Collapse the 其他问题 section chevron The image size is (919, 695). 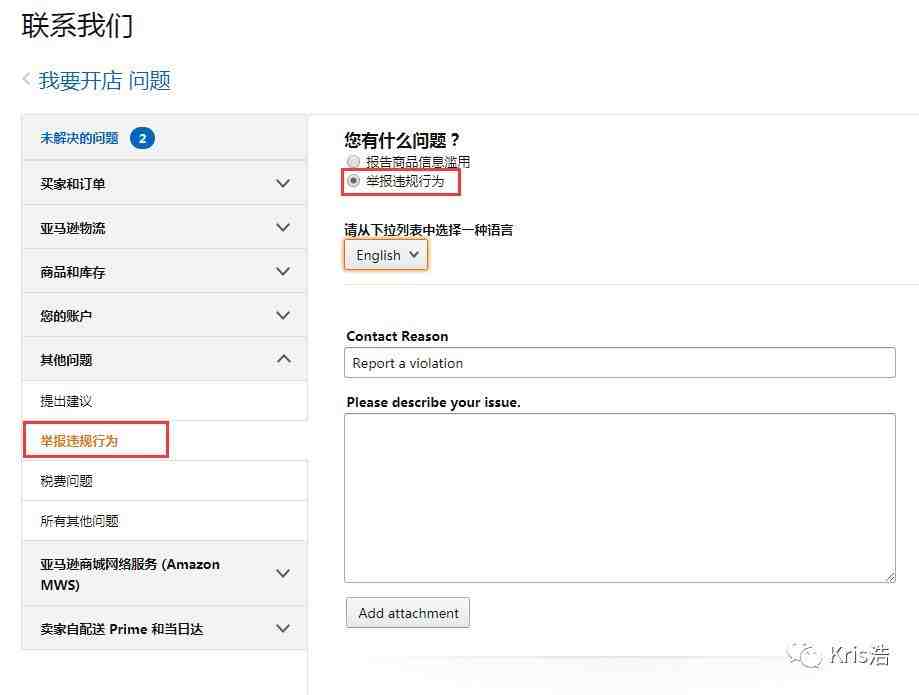pos(284,359)
